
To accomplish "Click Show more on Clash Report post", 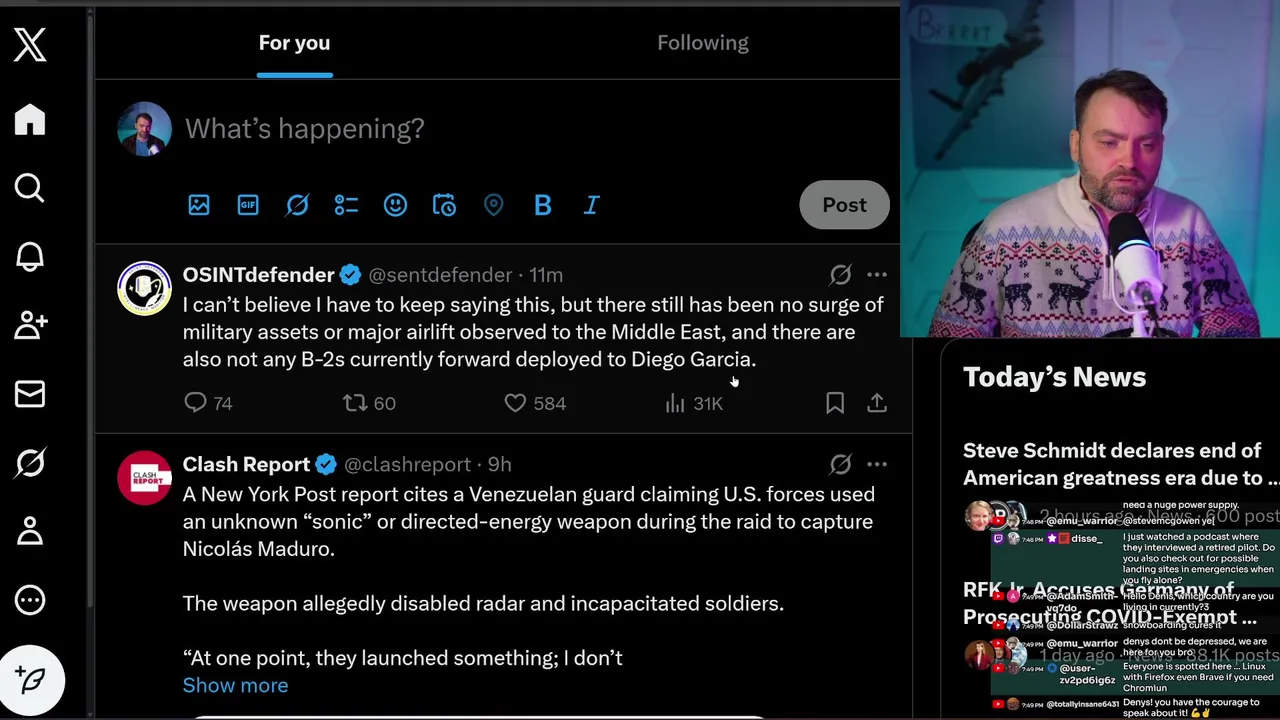I will click(x=235, y=685).
